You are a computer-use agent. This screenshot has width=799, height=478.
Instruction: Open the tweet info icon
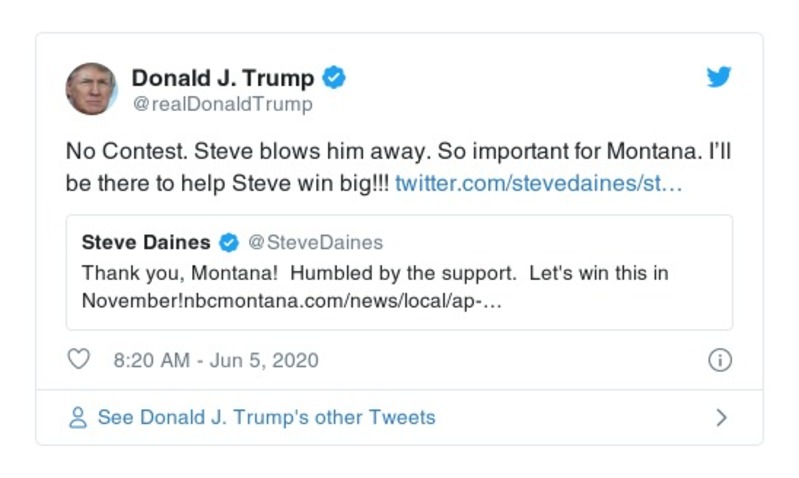click(719, 361)
